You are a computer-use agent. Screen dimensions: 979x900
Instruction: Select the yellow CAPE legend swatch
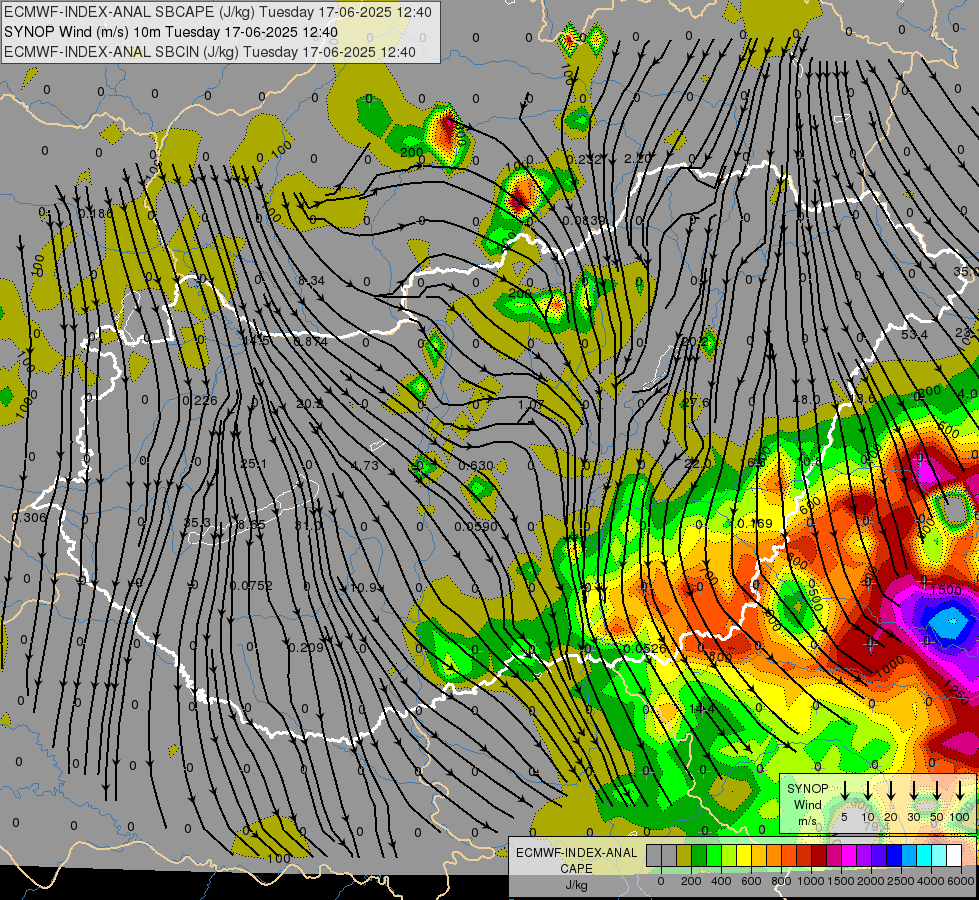click(744, 856)
